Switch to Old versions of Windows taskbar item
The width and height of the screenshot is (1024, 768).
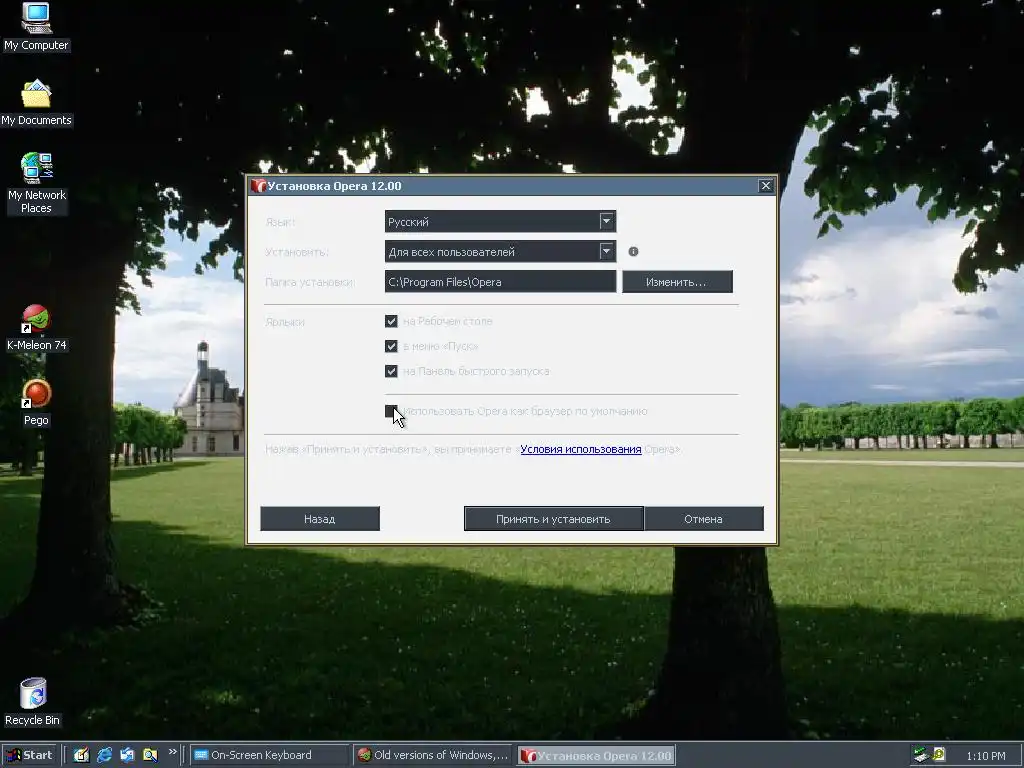point(434,755)
